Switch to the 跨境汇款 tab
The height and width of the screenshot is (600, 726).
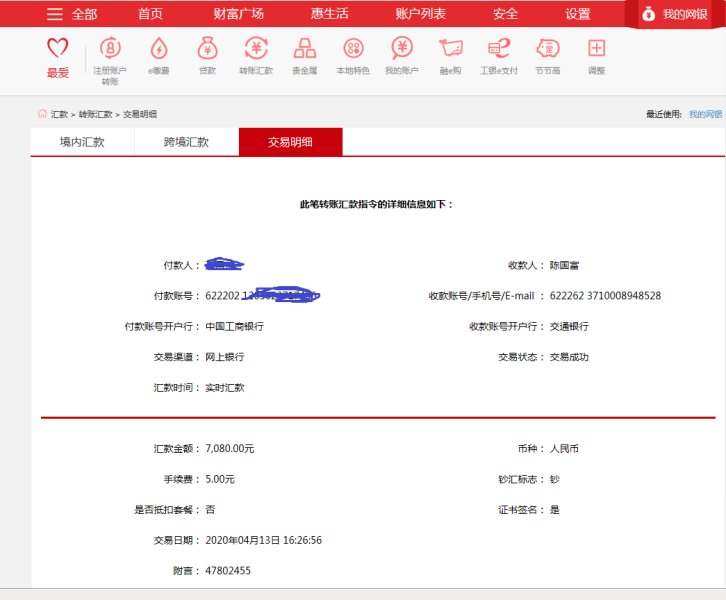186,142
